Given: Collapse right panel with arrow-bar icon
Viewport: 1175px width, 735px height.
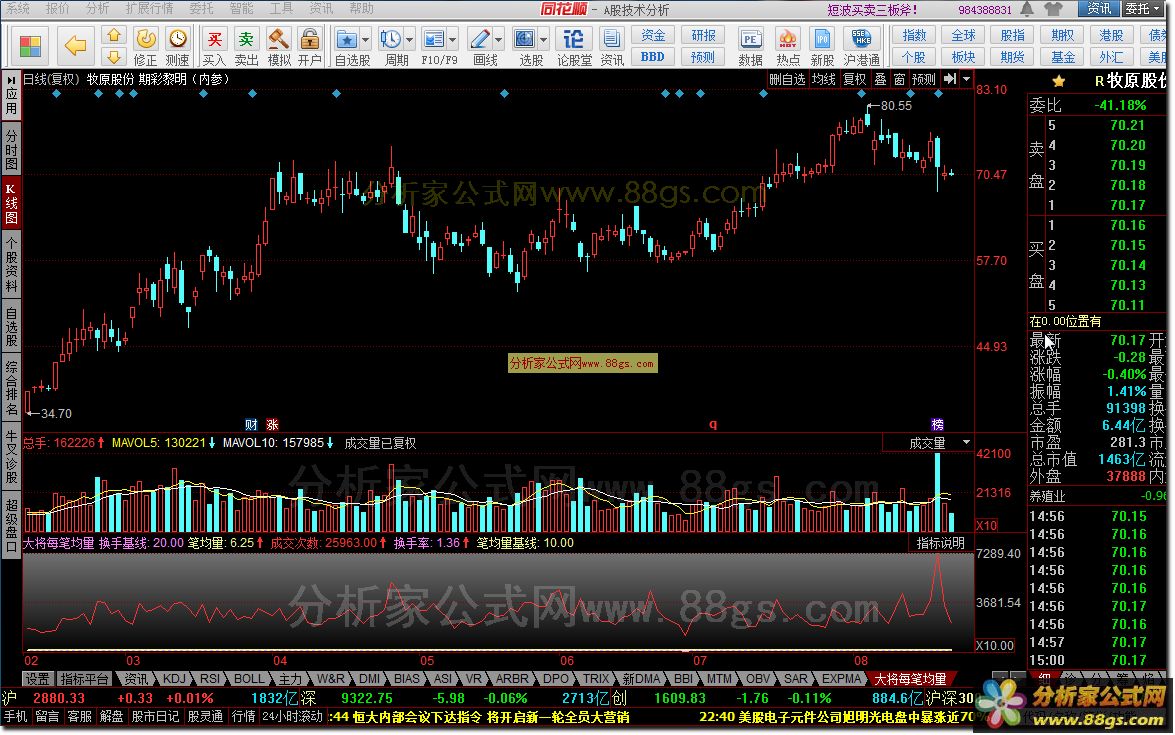Looking at the screenshot, I should pyautogui.click(x=949, y=79).
